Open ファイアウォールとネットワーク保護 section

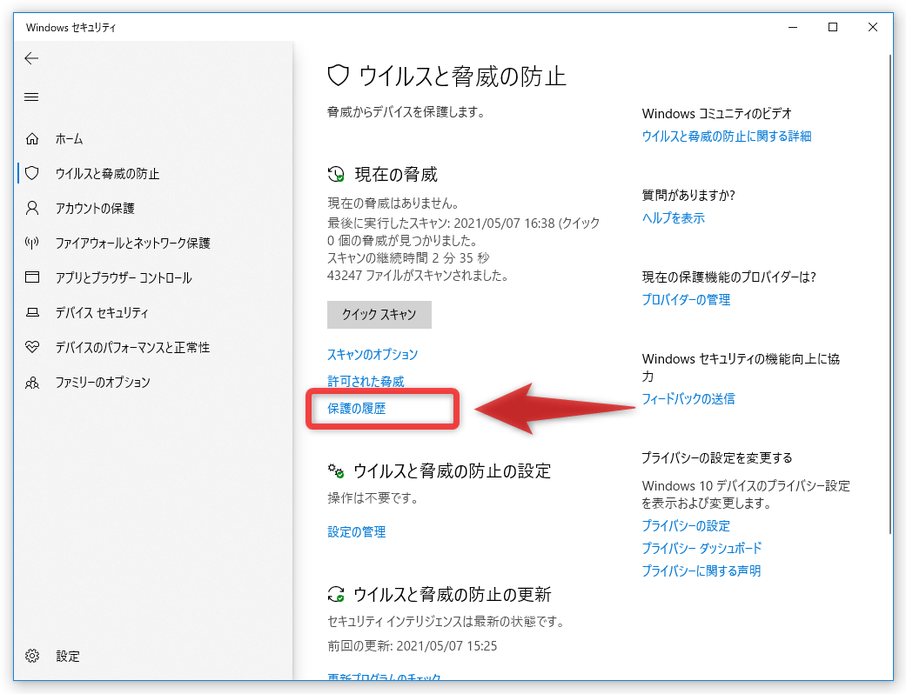point(133,243)
